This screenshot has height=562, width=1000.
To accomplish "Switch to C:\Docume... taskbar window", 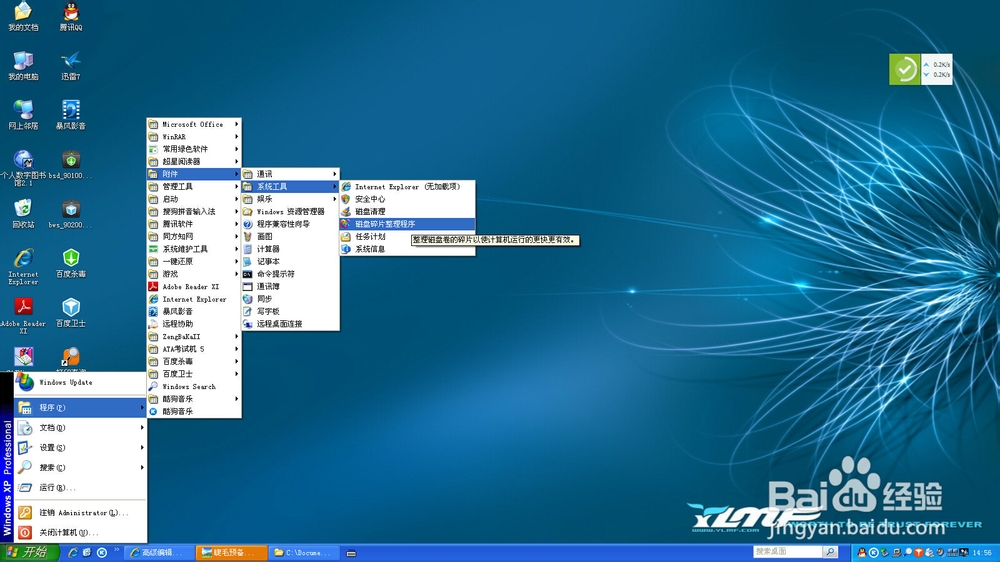I will [303, 552].
